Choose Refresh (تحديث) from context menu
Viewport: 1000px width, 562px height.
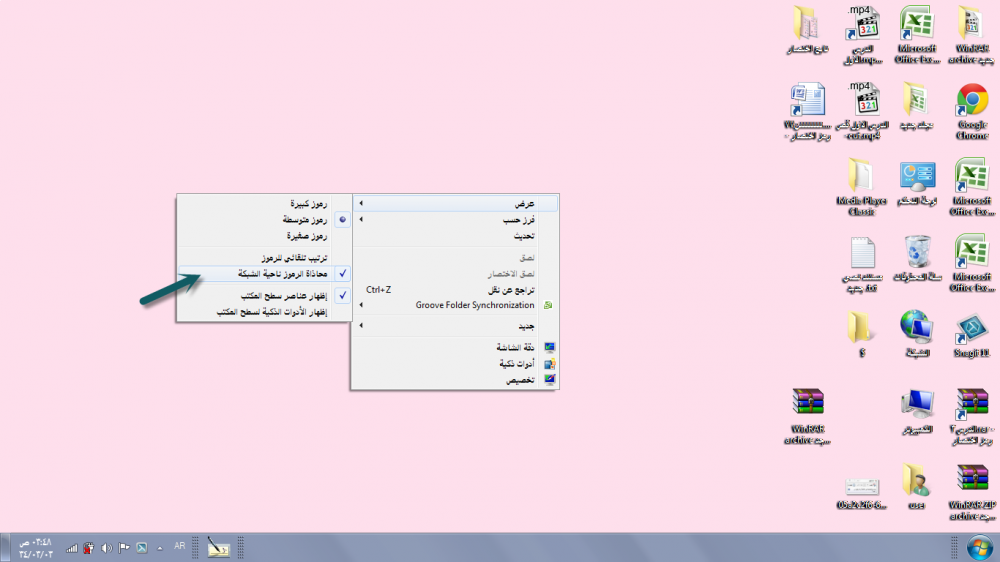[x=455, y=235]
